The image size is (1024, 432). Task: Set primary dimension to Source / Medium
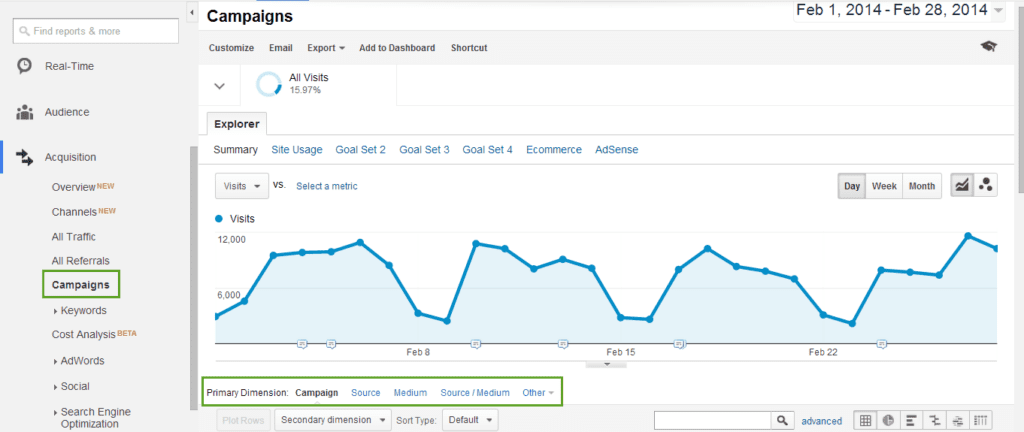[475, 393]
